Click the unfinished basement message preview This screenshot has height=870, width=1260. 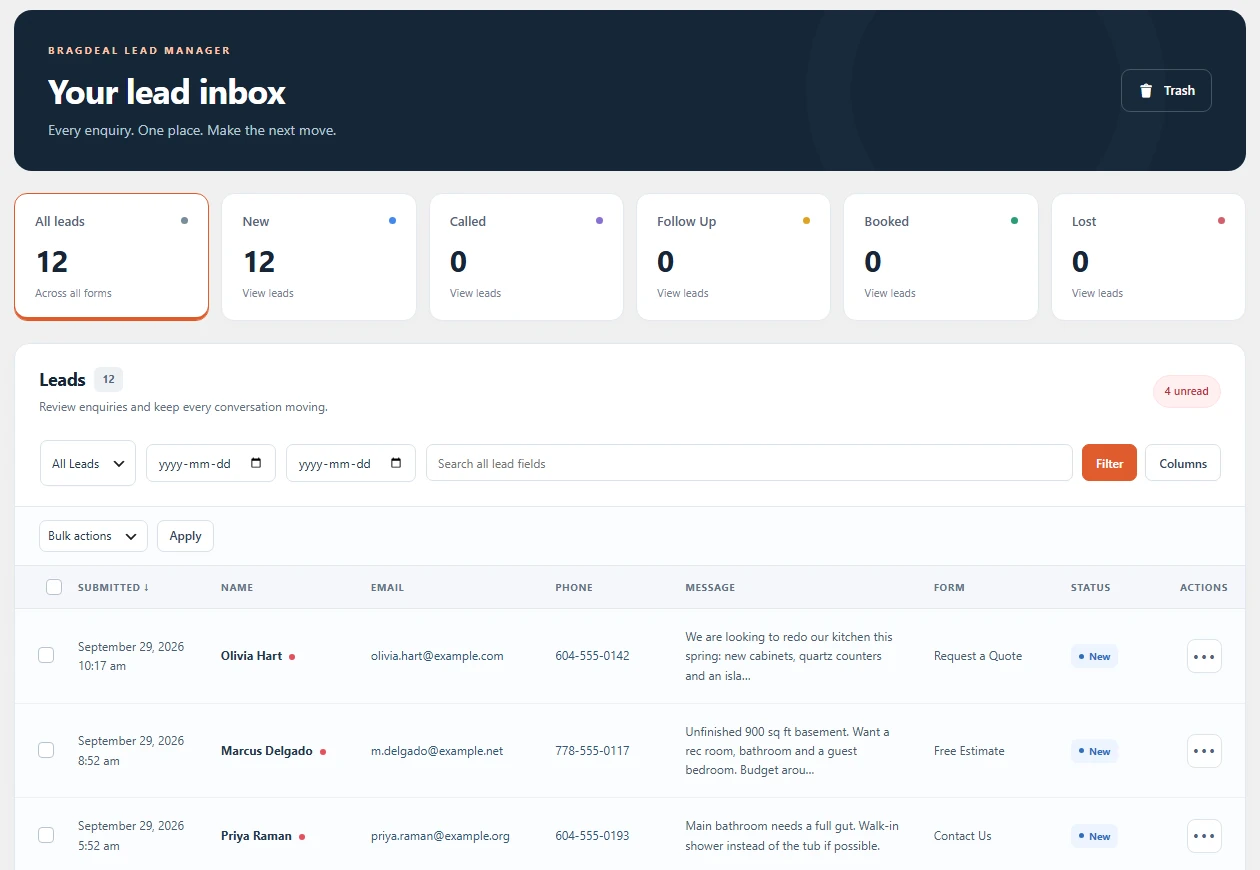(787, 751)
